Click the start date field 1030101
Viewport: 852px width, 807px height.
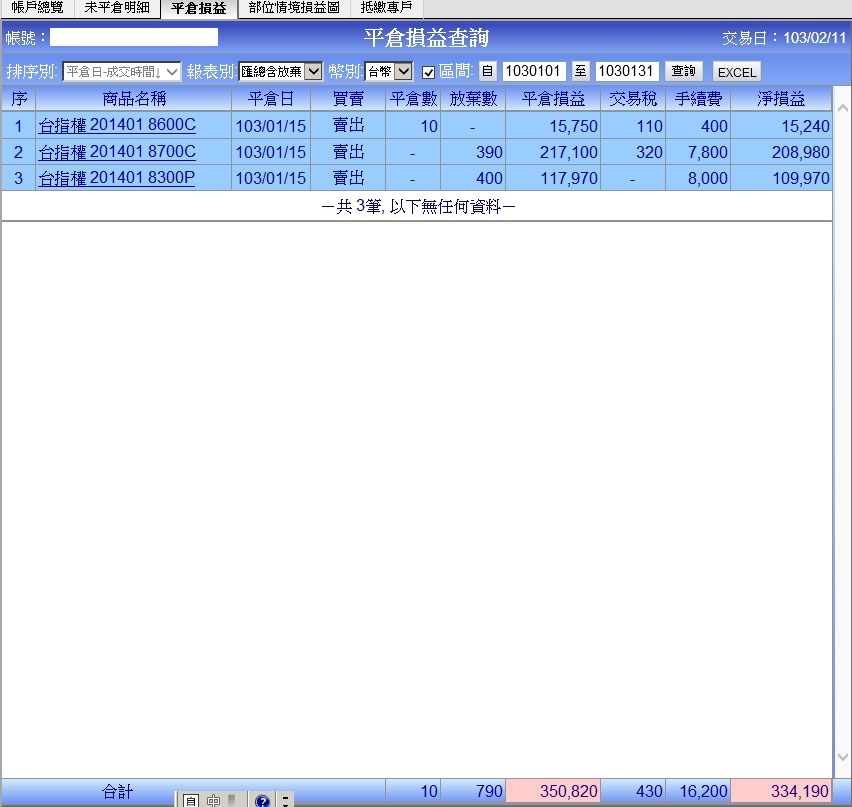[534, 71]
